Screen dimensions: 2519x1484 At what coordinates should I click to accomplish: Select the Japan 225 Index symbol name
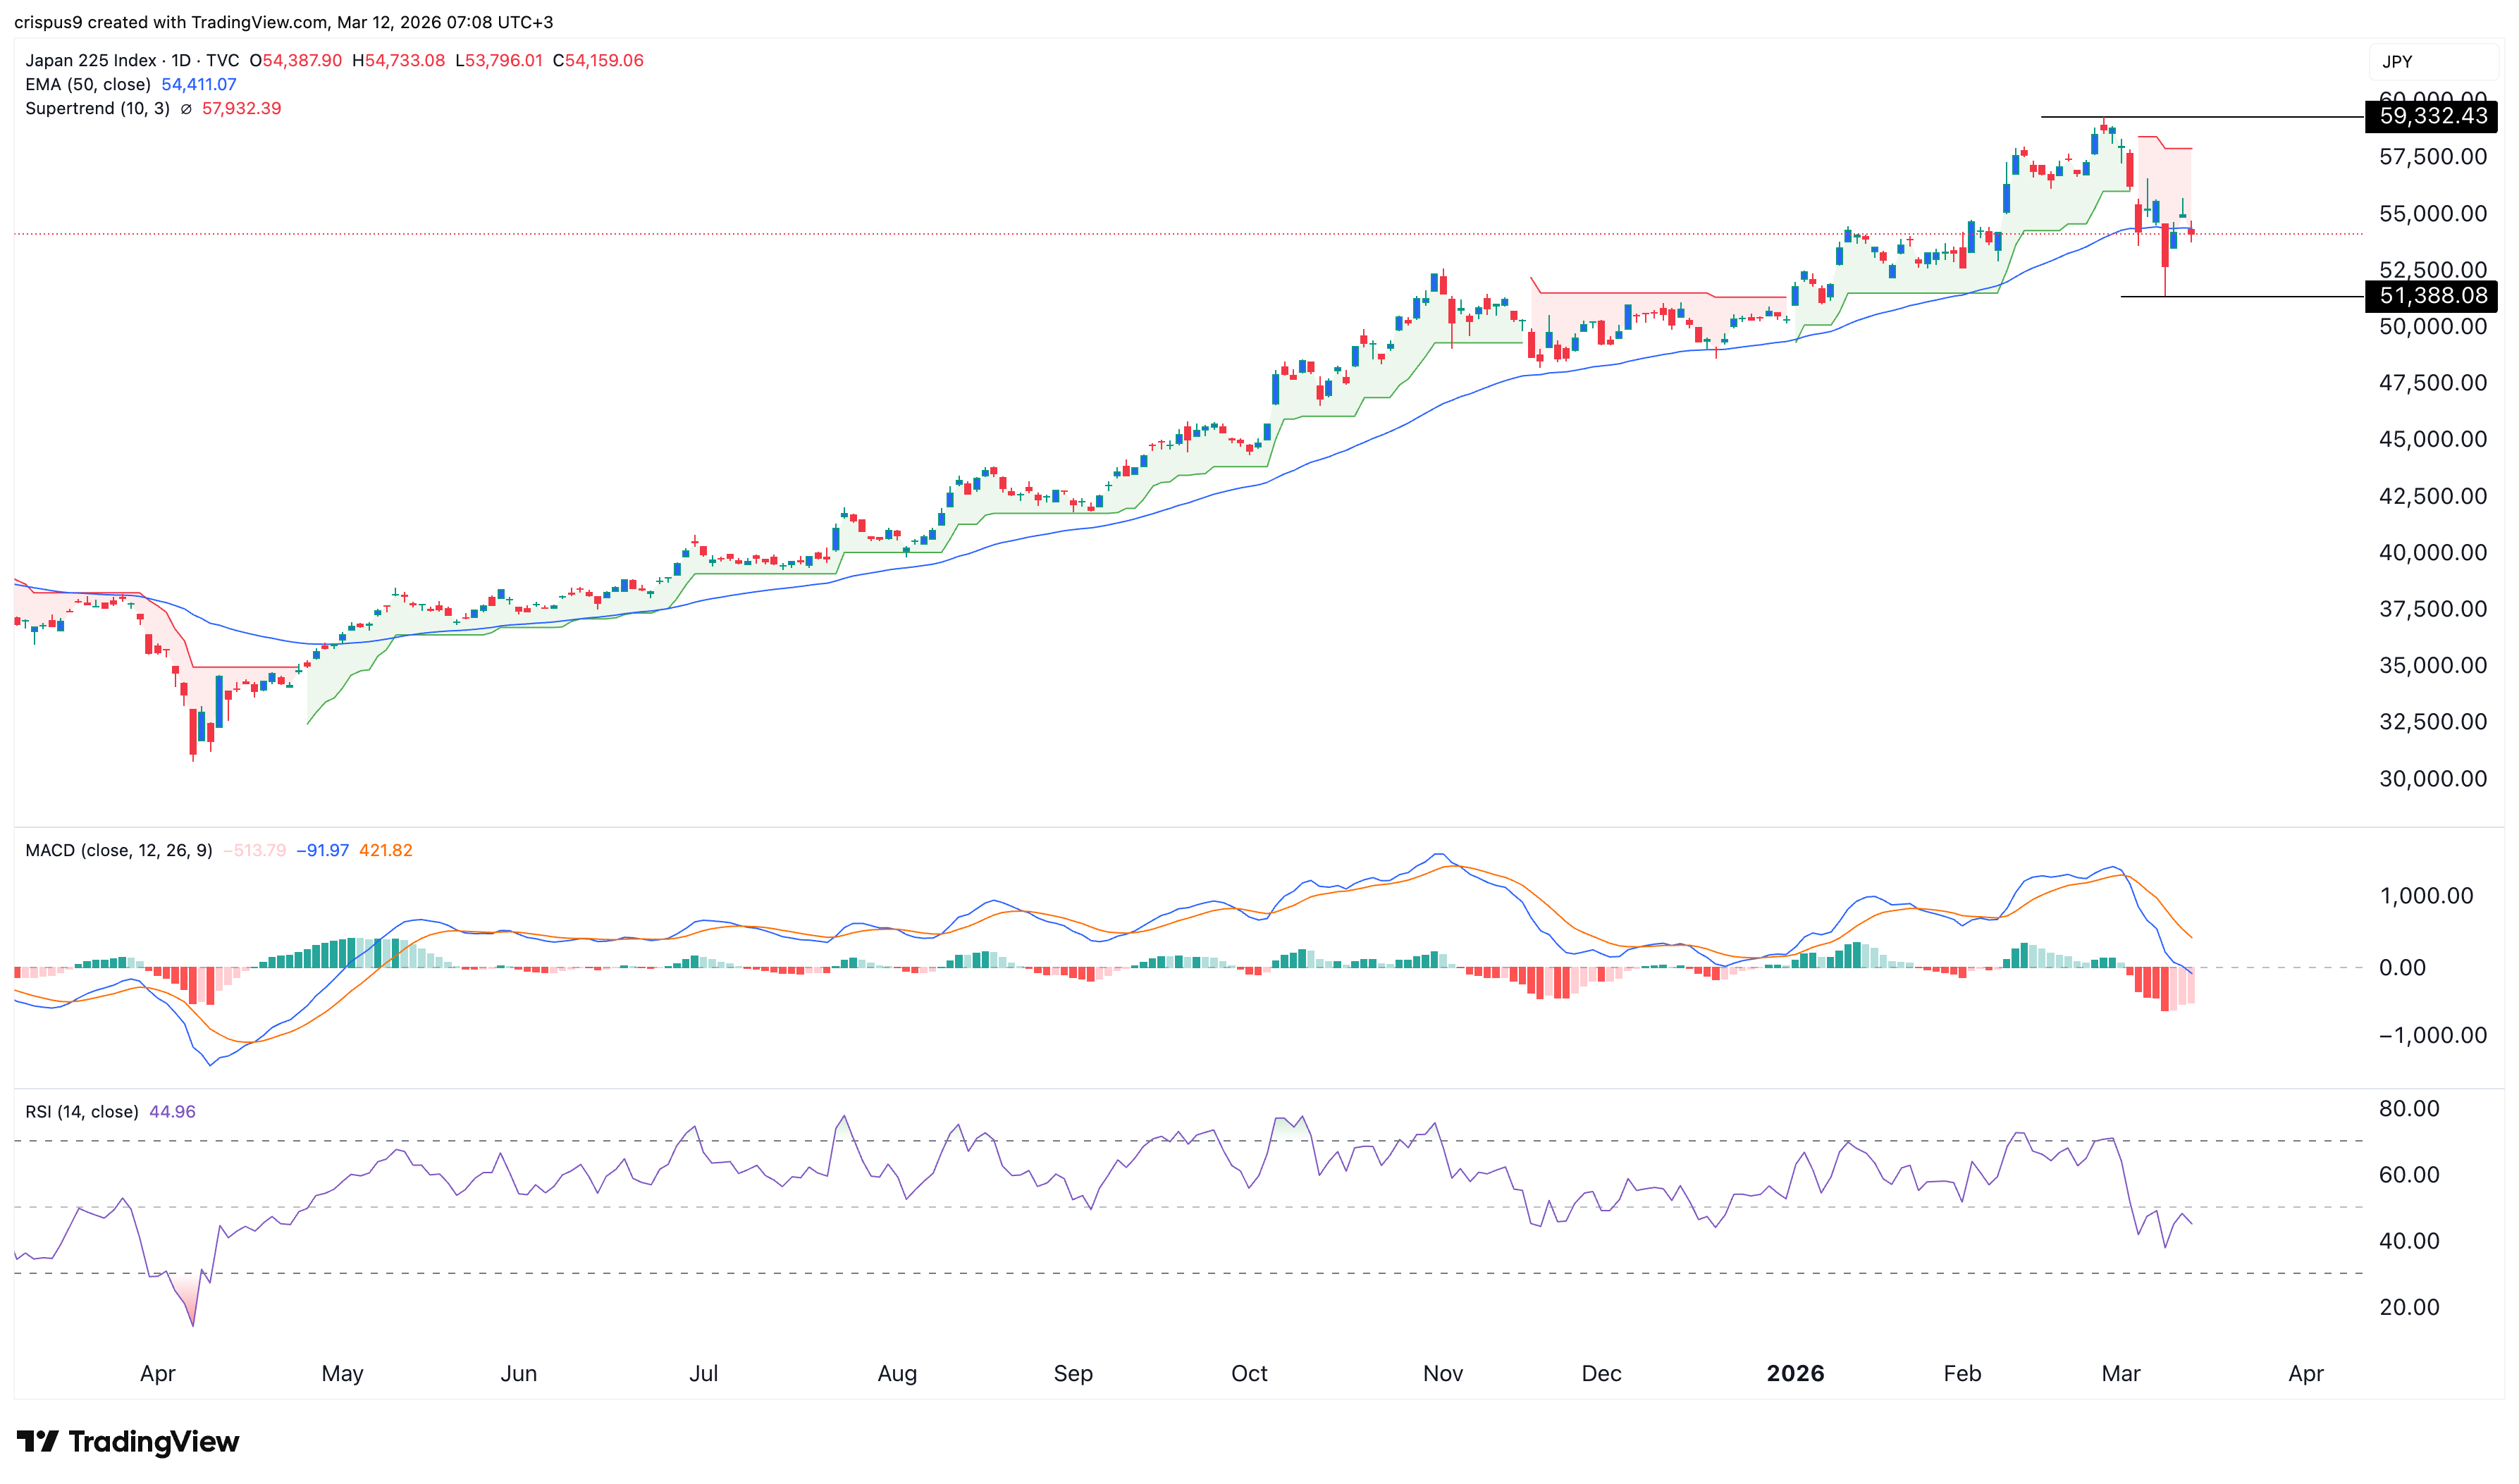pyautogui.click(x=90, y=60)
